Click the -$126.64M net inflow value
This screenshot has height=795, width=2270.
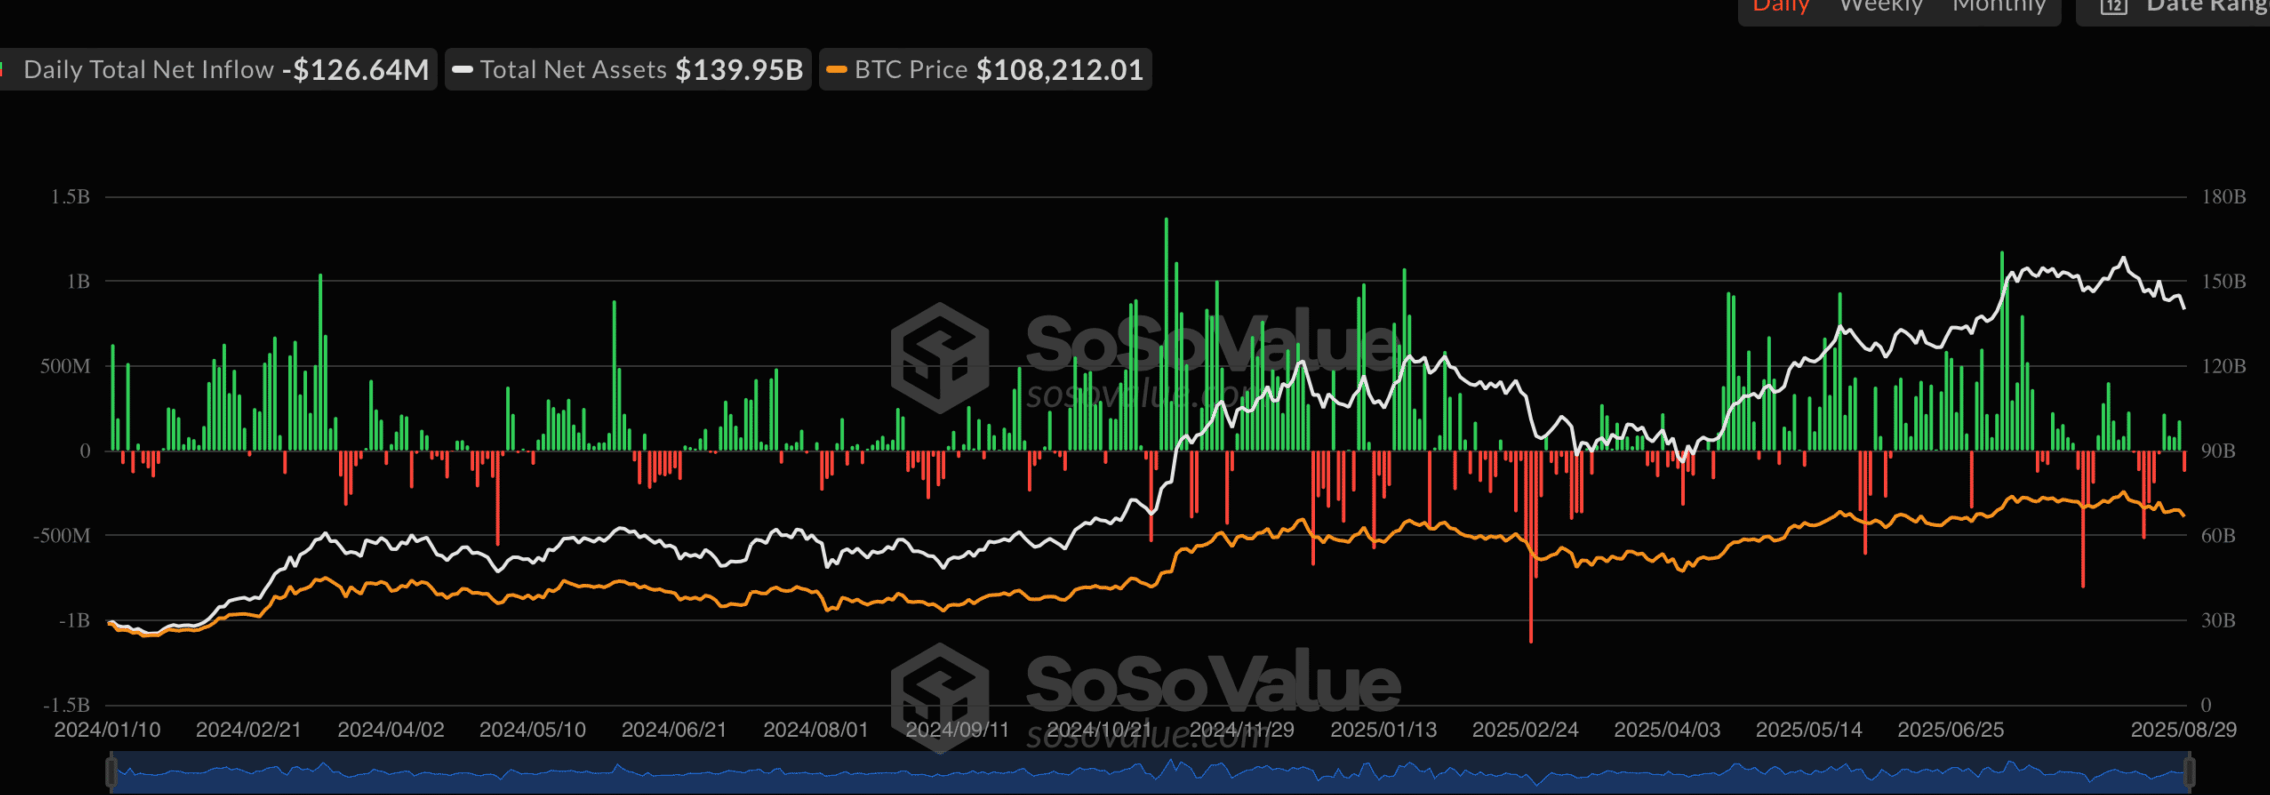pos(355,70)
